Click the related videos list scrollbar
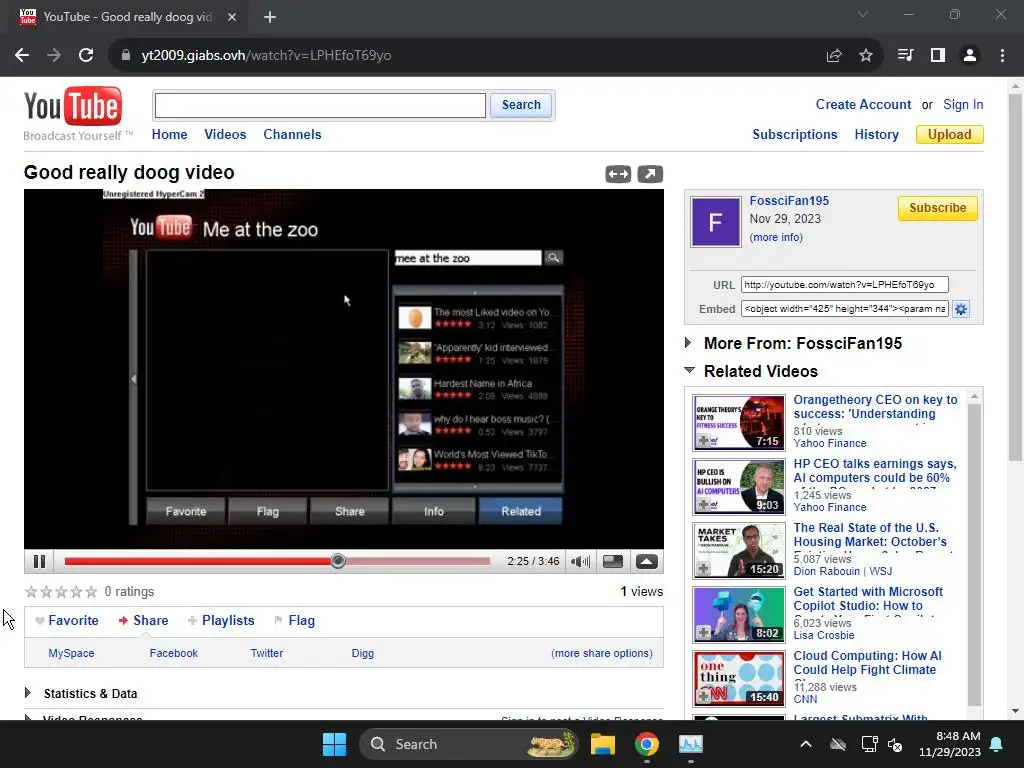Viewport: 1024px width, 768px height. pyautogui.click(x=974, y=552)
